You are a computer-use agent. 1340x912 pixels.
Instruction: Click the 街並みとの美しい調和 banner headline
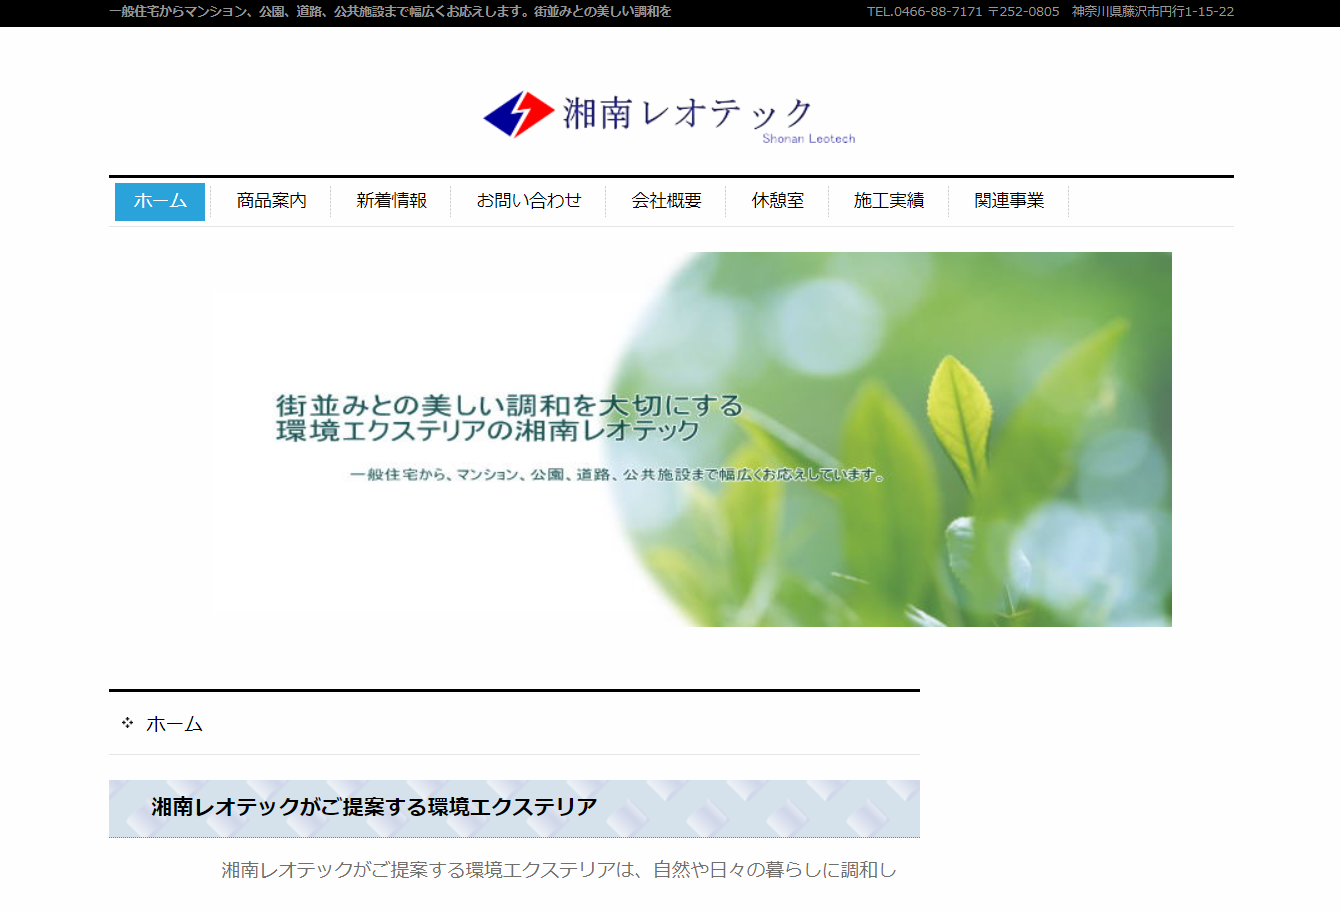(509, 417)
